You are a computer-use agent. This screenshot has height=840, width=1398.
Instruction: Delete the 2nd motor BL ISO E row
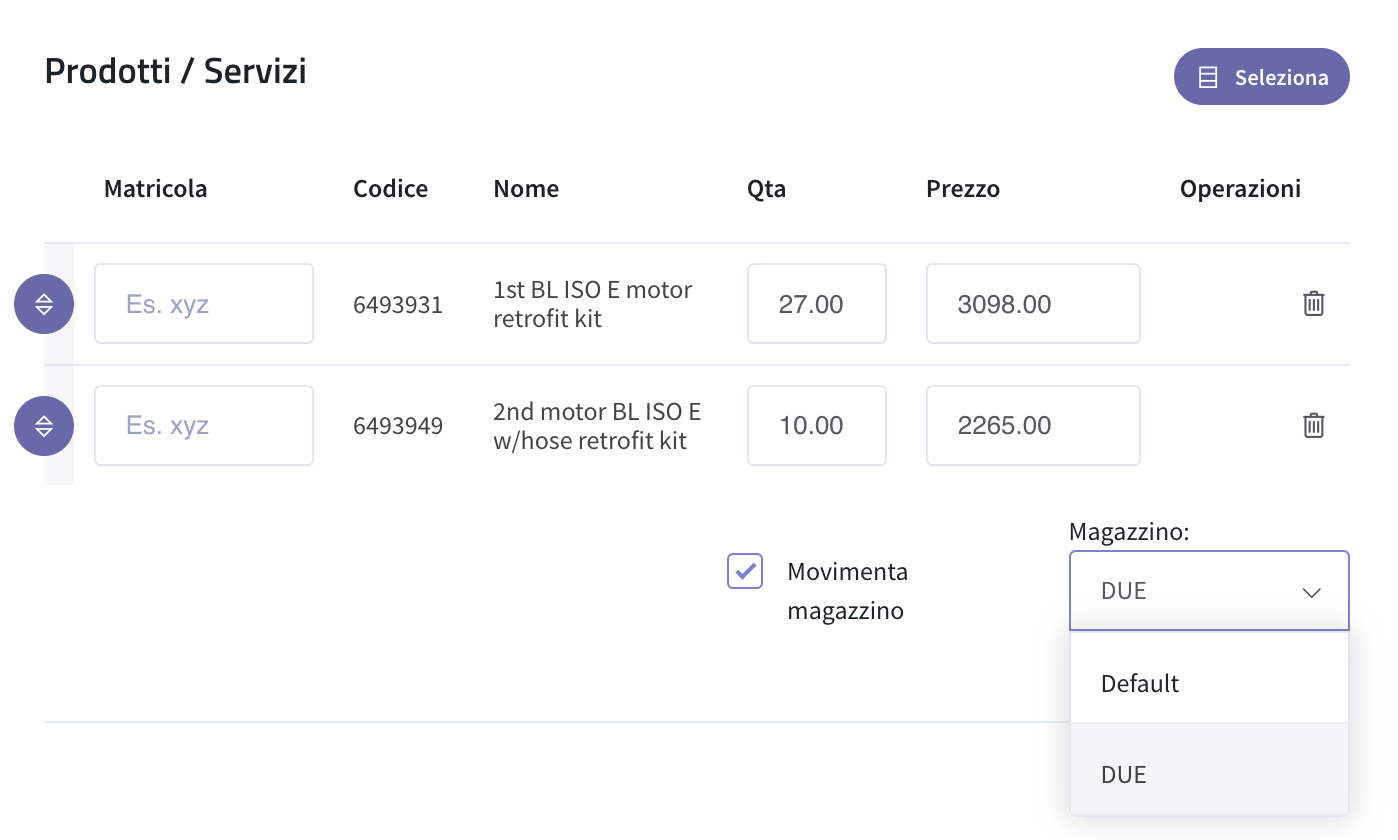(x=1314, y=425)
